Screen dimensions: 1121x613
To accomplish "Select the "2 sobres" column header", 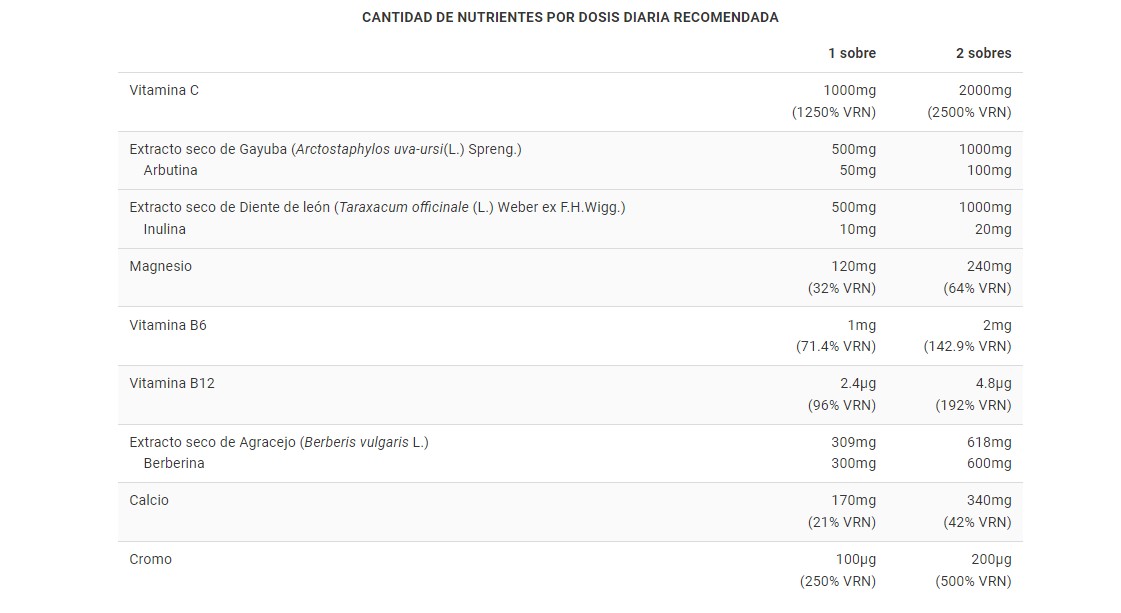I will pyautogui.click(x=983, y=53).
